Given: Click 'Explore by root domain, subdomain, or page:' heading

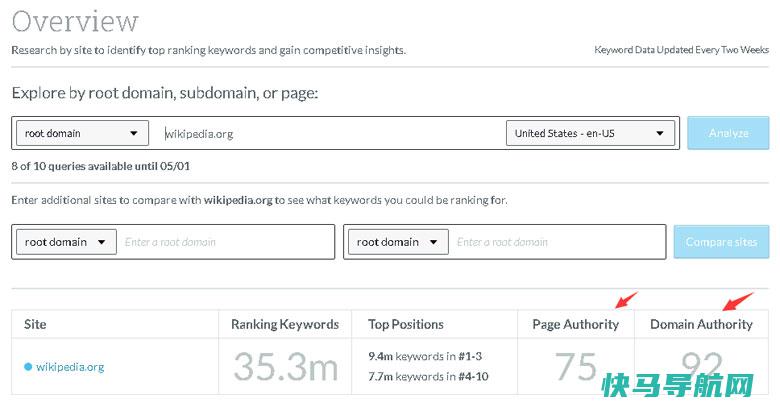Looking at the screenshot, I should pyautogui.click(x=165, y=93).
